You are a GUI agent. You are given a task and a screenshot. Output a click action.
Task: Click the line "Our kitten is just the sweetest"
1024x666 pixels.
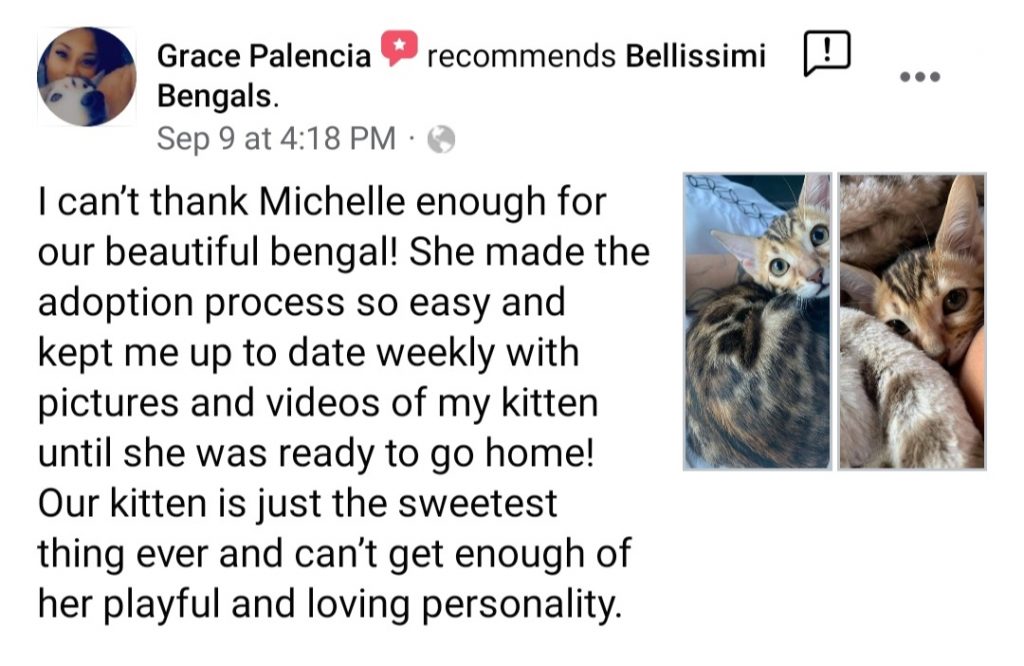coord(297,503)
